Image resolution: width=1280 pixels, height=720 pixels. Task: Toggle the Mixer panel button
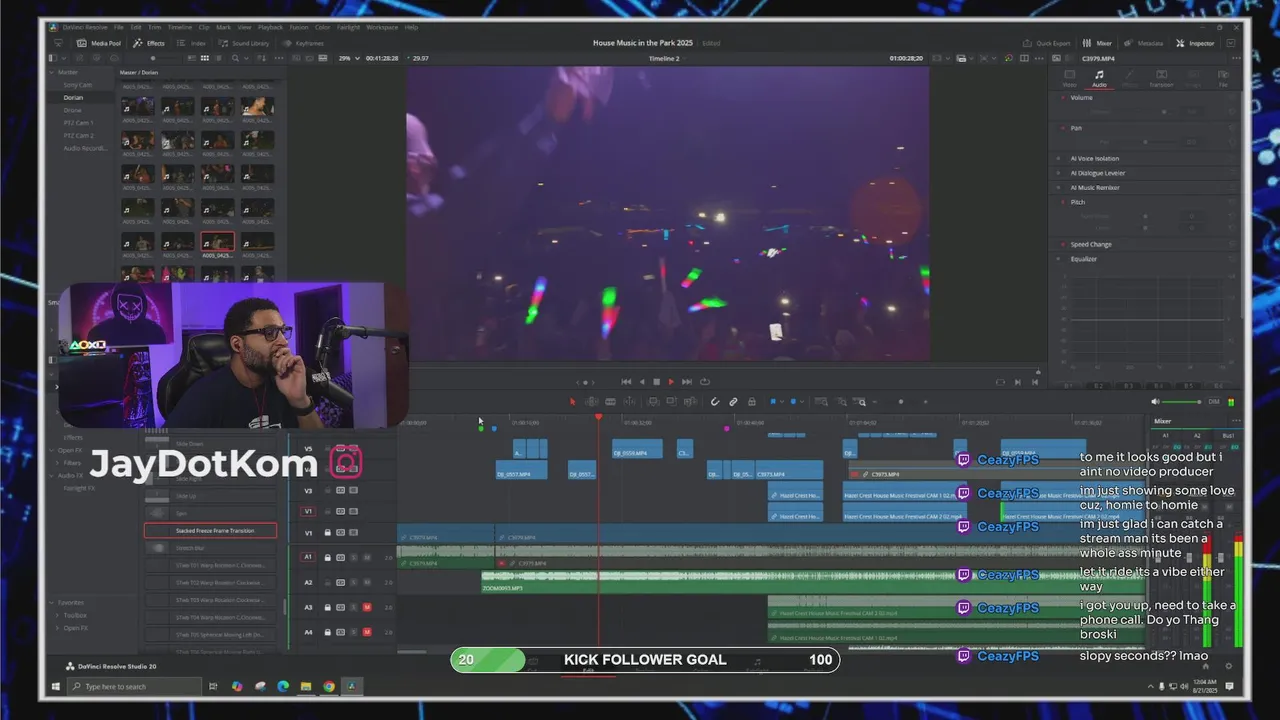1098,43
